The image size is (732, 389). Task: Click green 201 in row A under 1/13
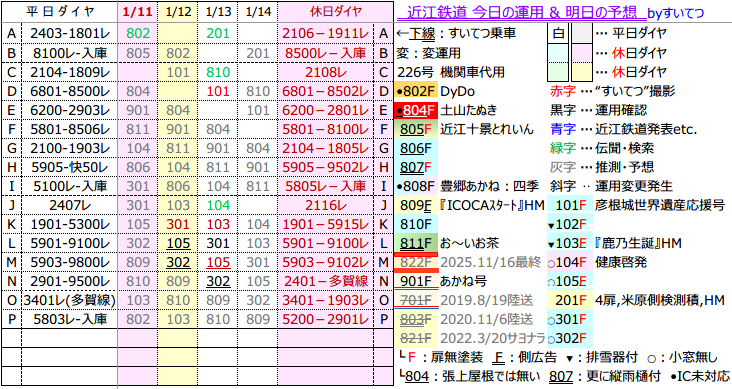218,34
